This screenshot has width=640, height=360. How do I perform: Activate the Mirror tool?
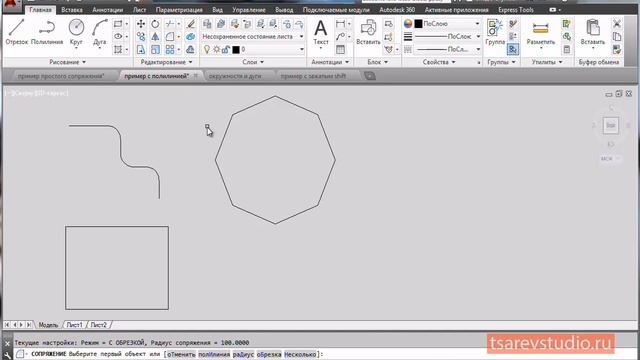tap(155, 37)
